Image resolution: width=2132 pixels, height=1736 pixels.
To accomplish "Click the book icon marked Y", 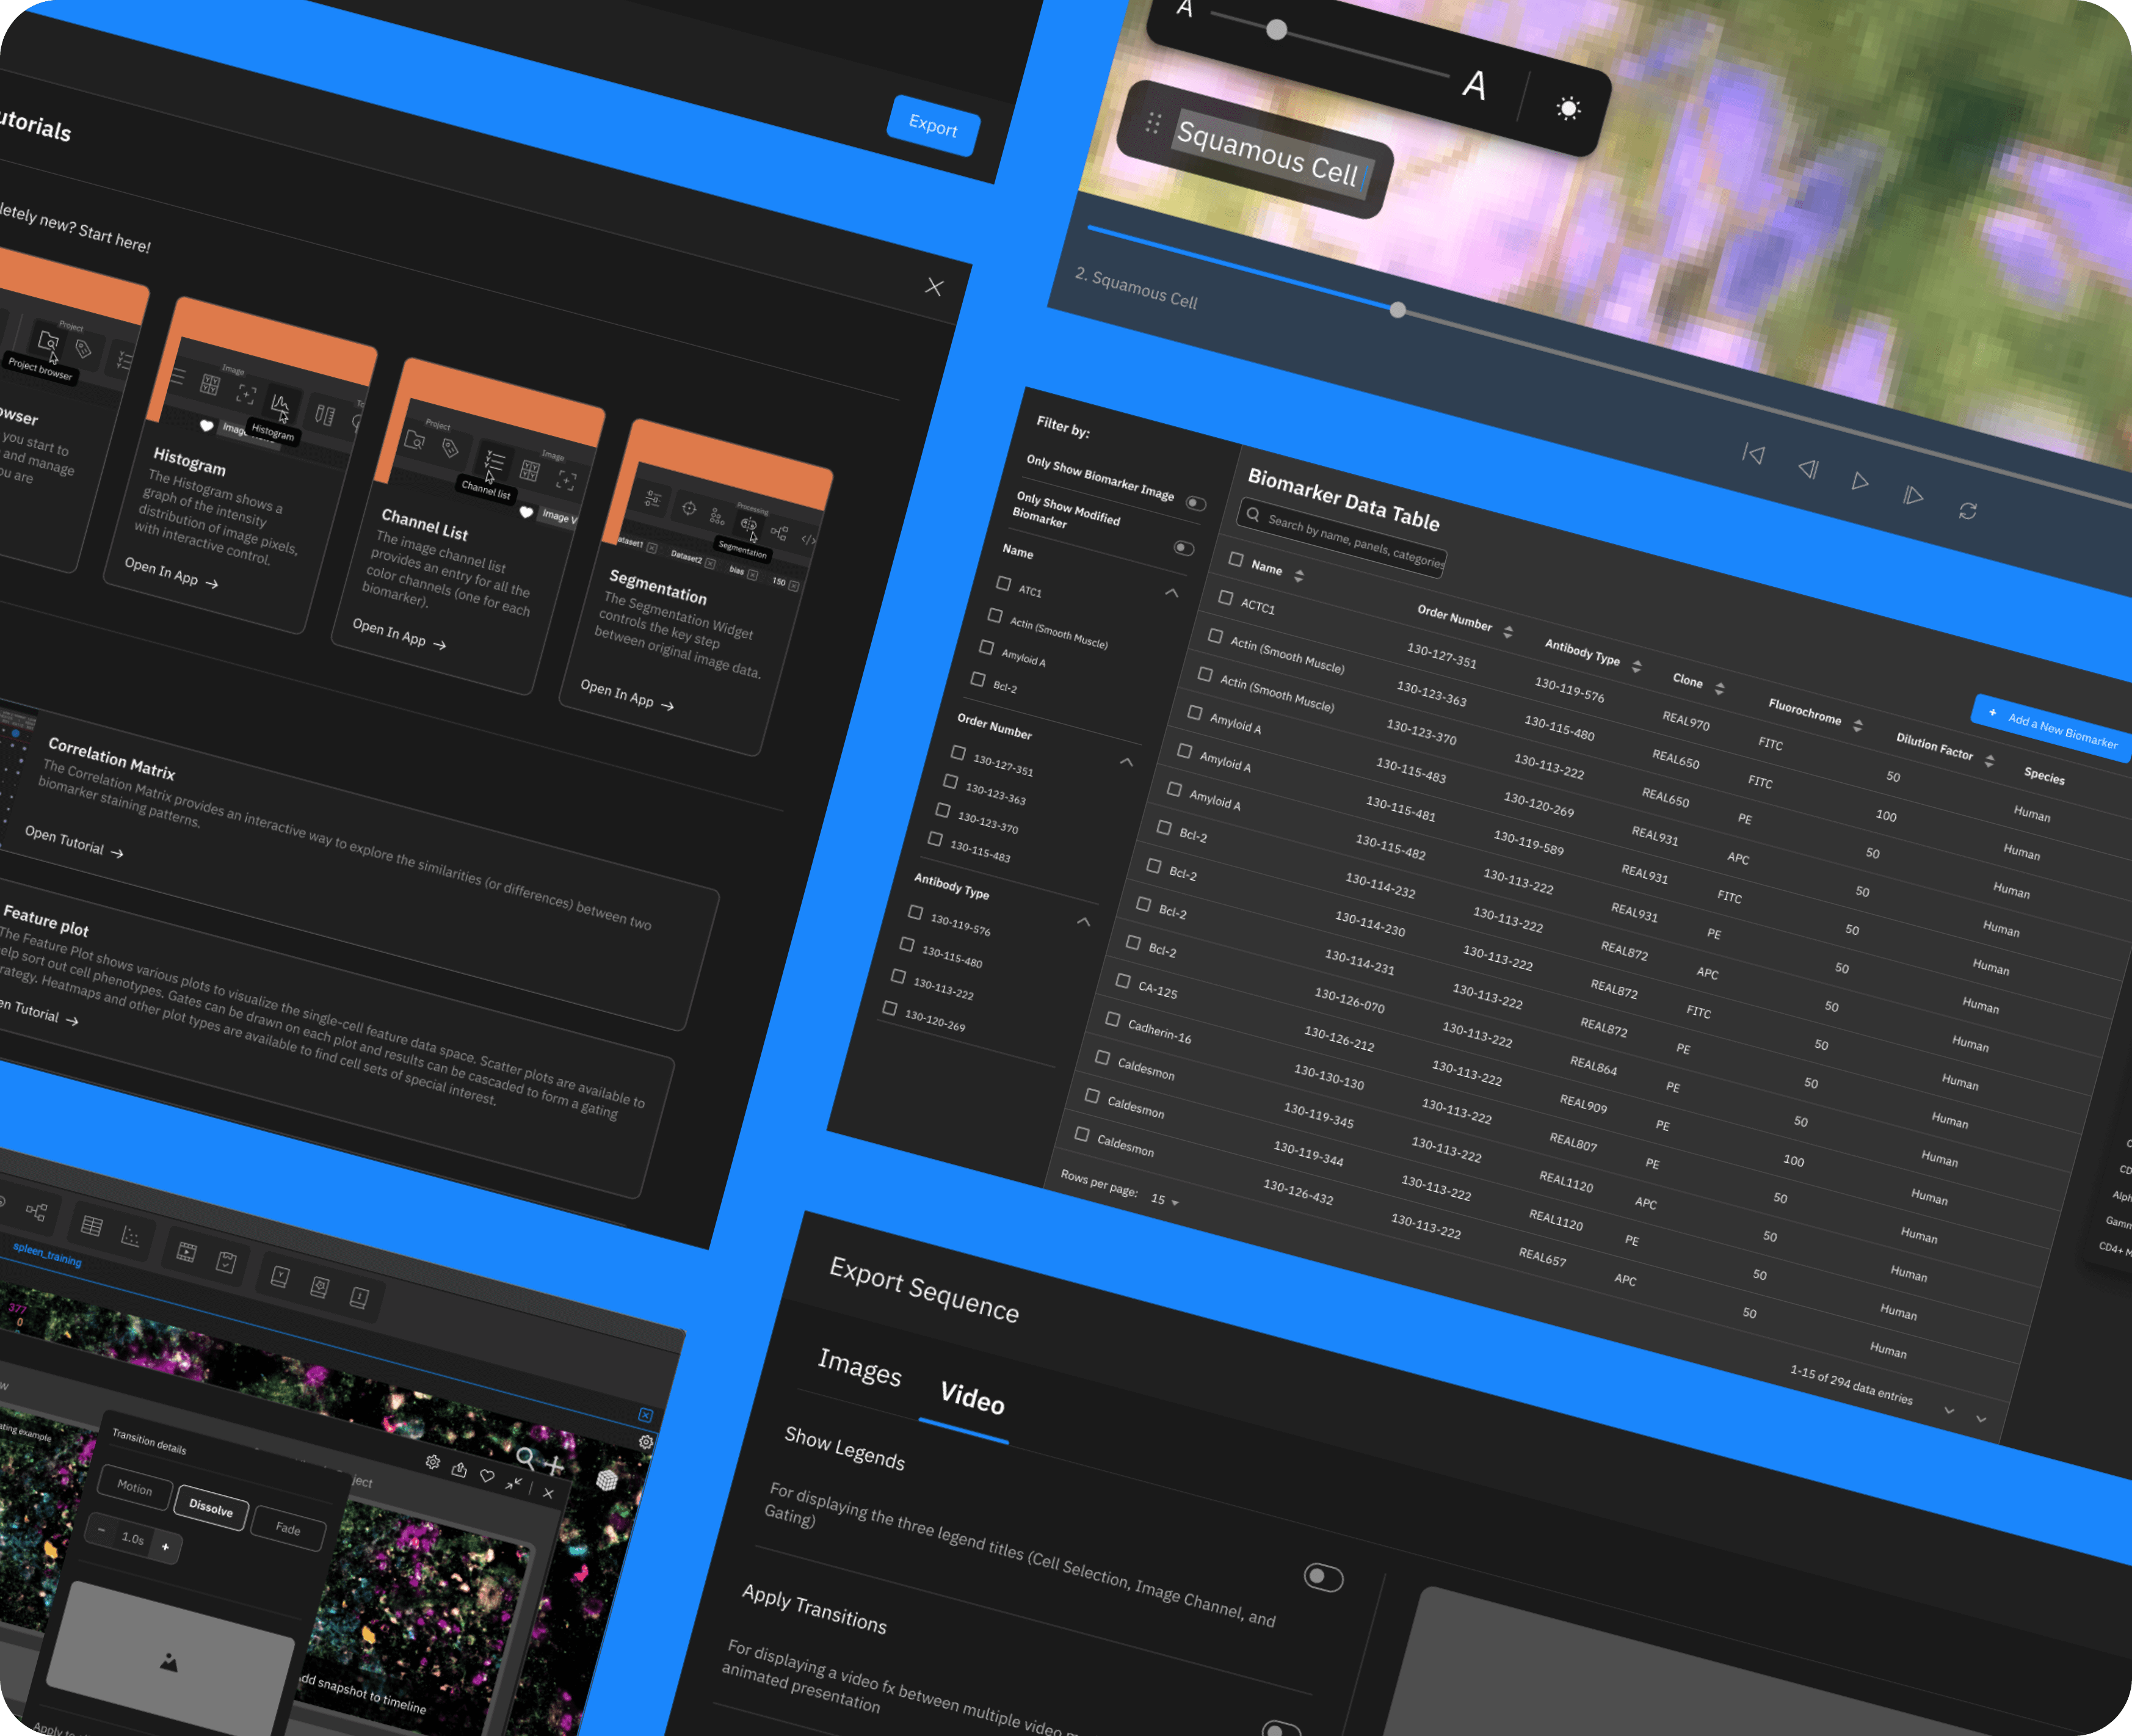I will tap(280, 1276).
